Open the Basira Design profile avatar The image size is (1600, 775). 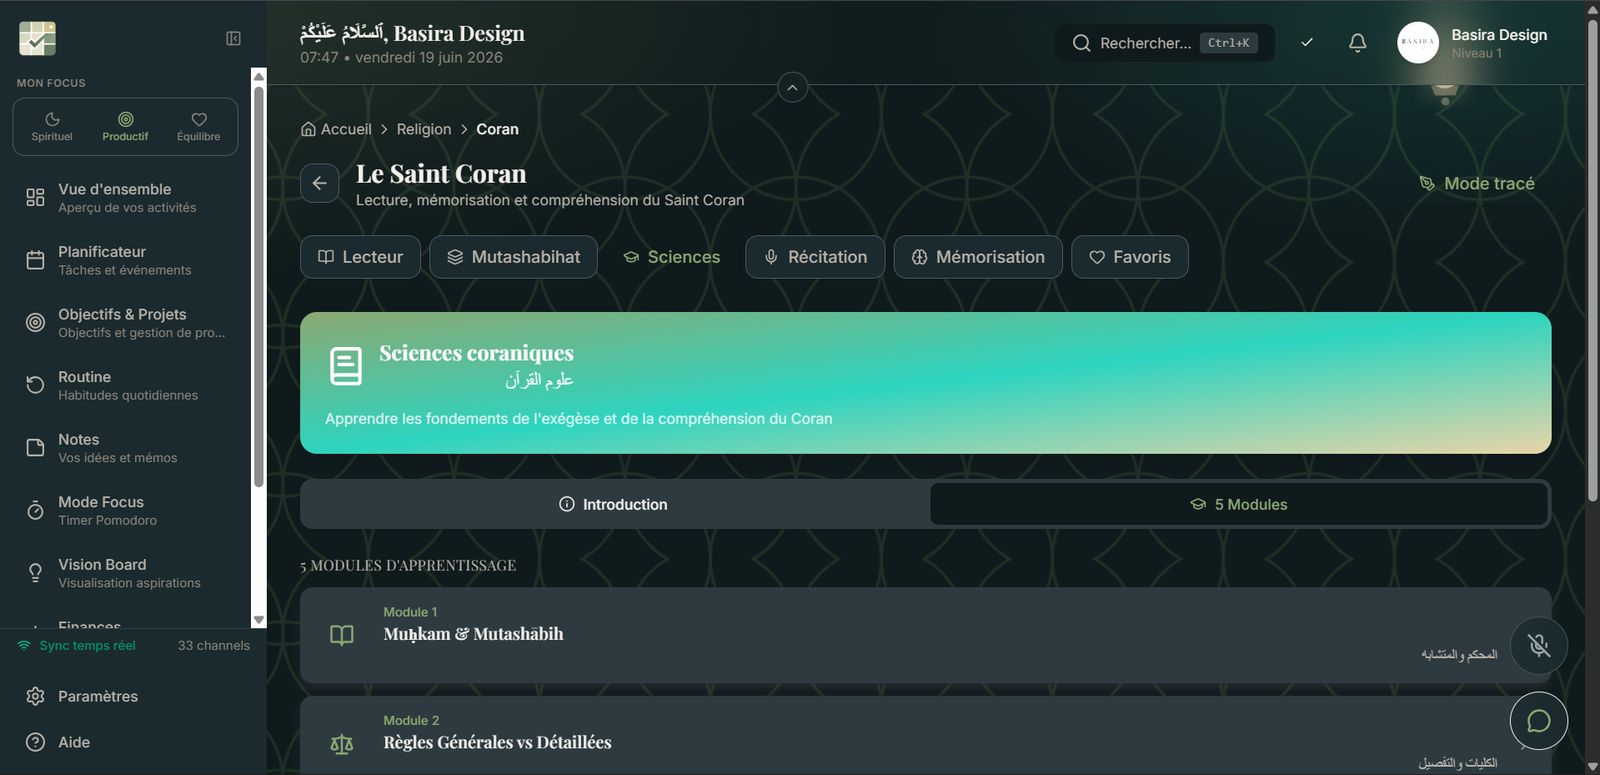coord(1417,42)
